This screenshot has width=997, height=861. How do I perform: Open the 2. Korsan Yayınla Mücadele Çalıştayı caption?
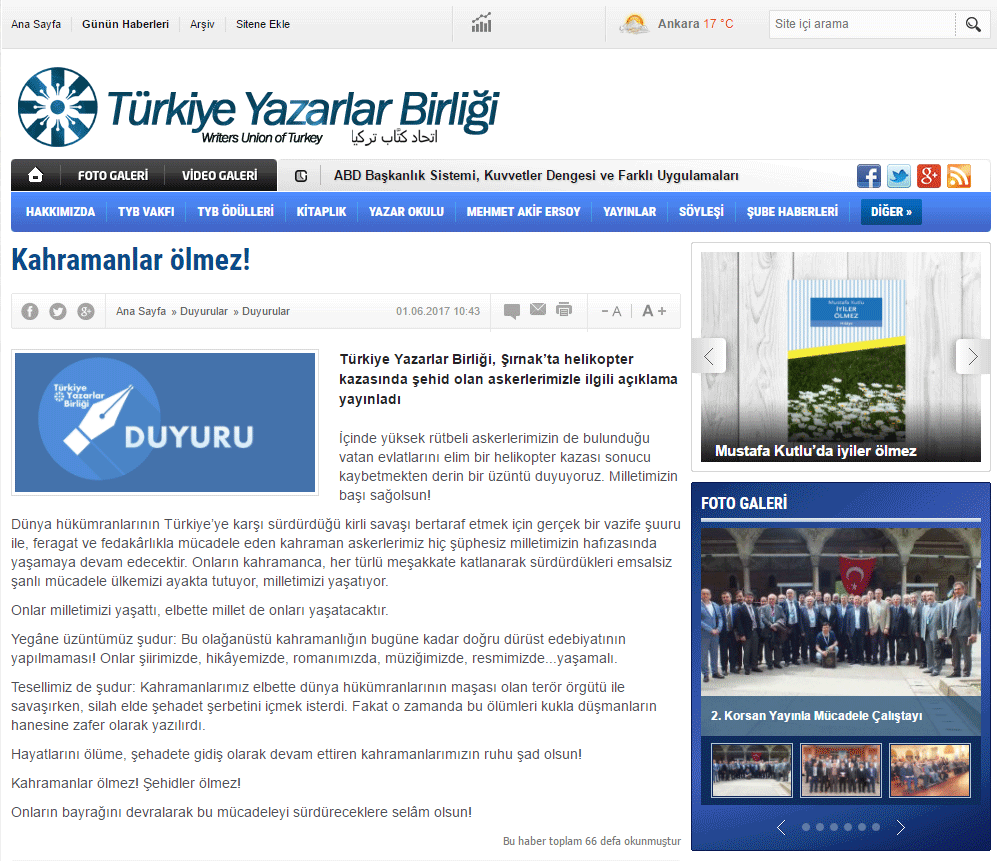(x=816, y=715)
